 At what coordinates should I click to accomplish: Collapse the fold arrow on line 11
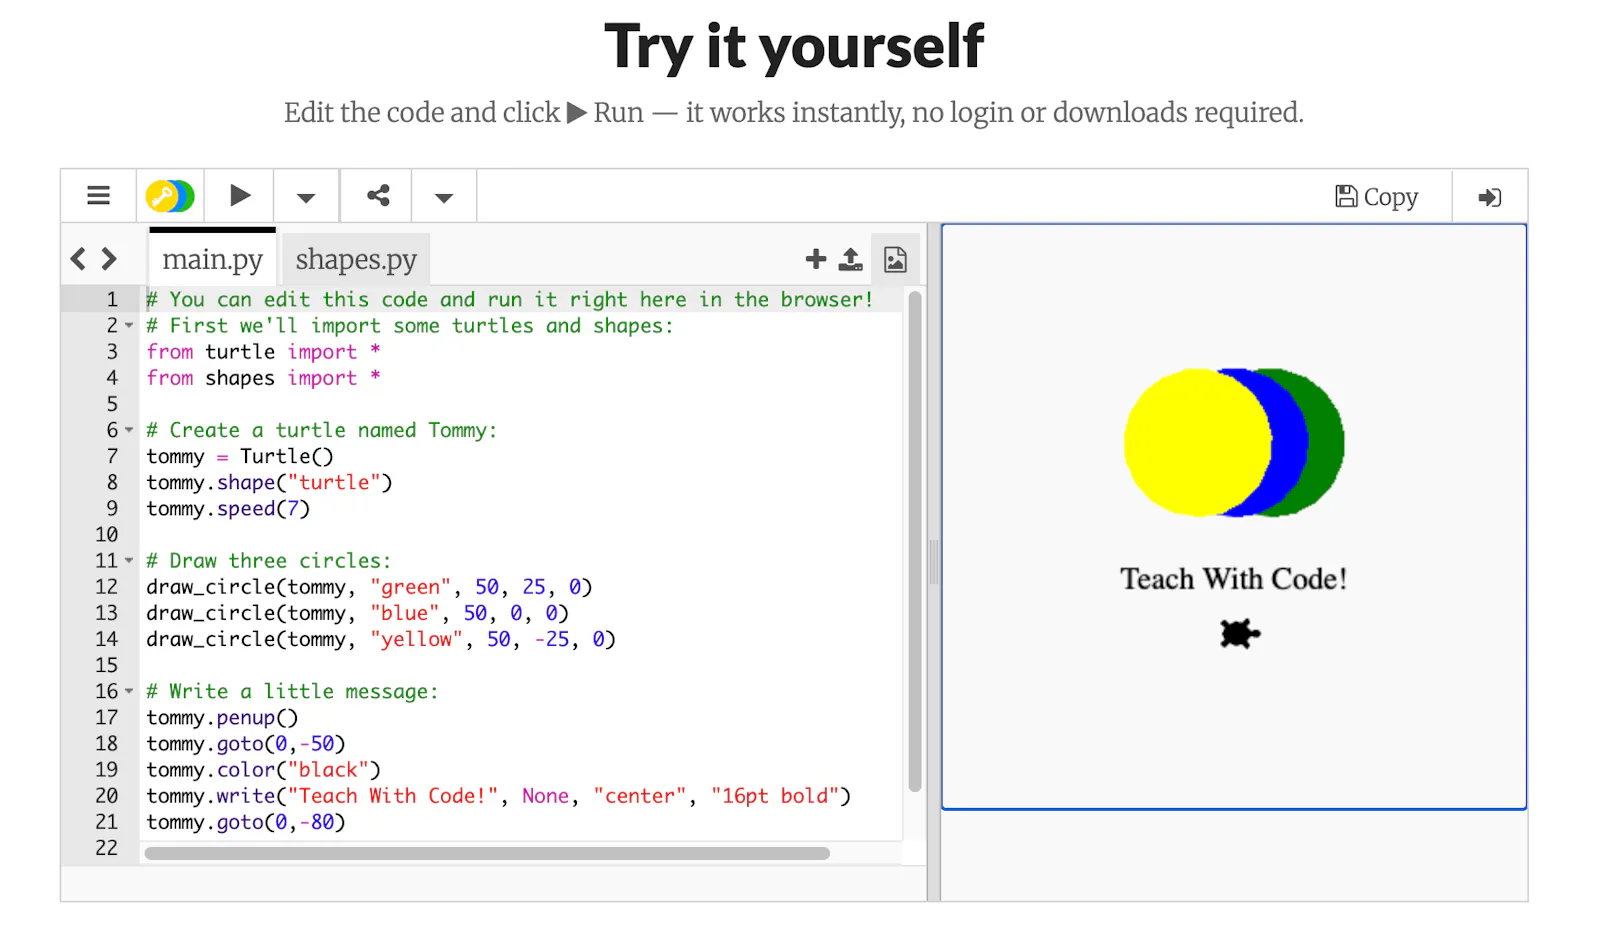pos(129,561)
